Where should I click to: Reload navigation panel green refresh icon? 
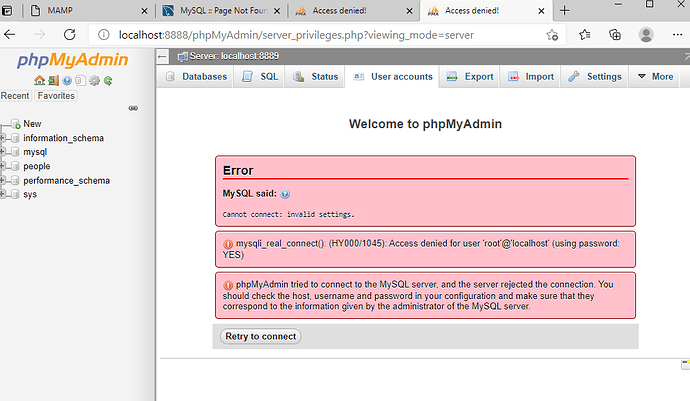coord(108,81)
